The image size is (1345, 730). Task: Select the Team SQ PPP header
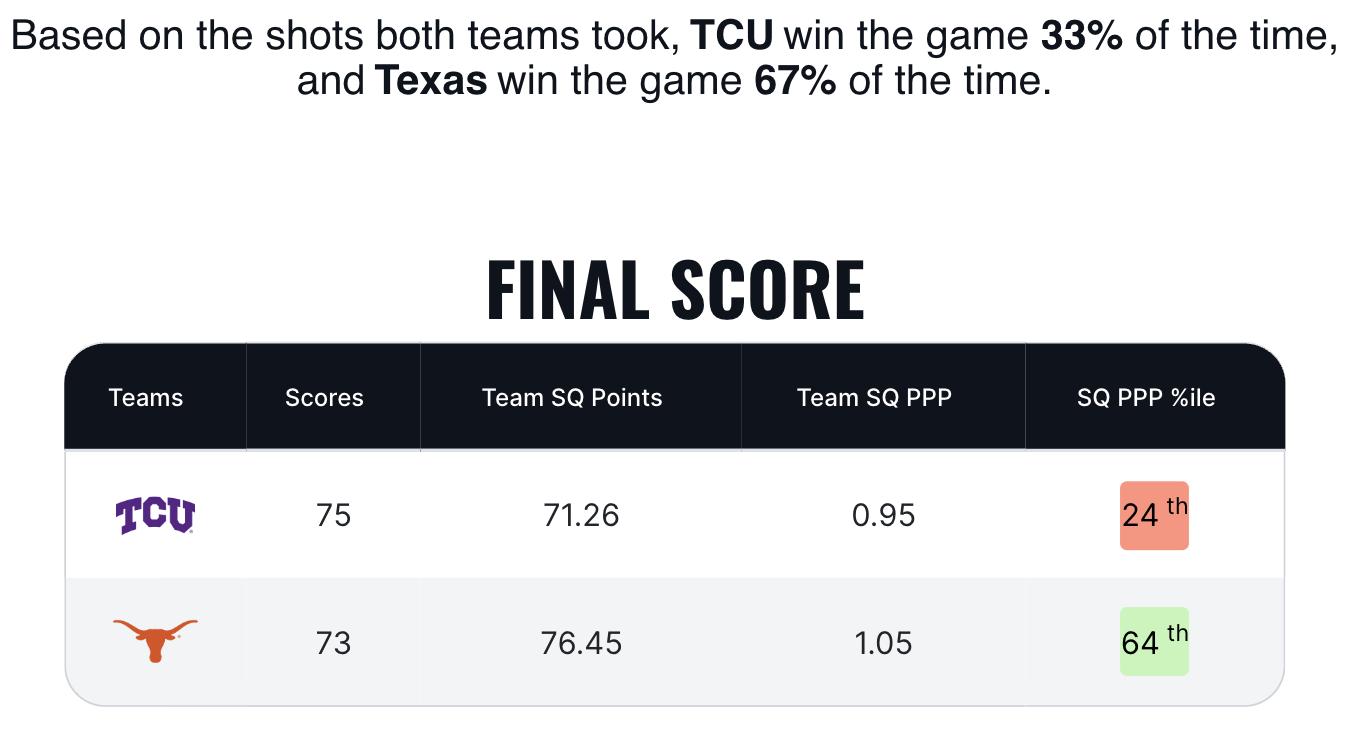click(874, 398)
